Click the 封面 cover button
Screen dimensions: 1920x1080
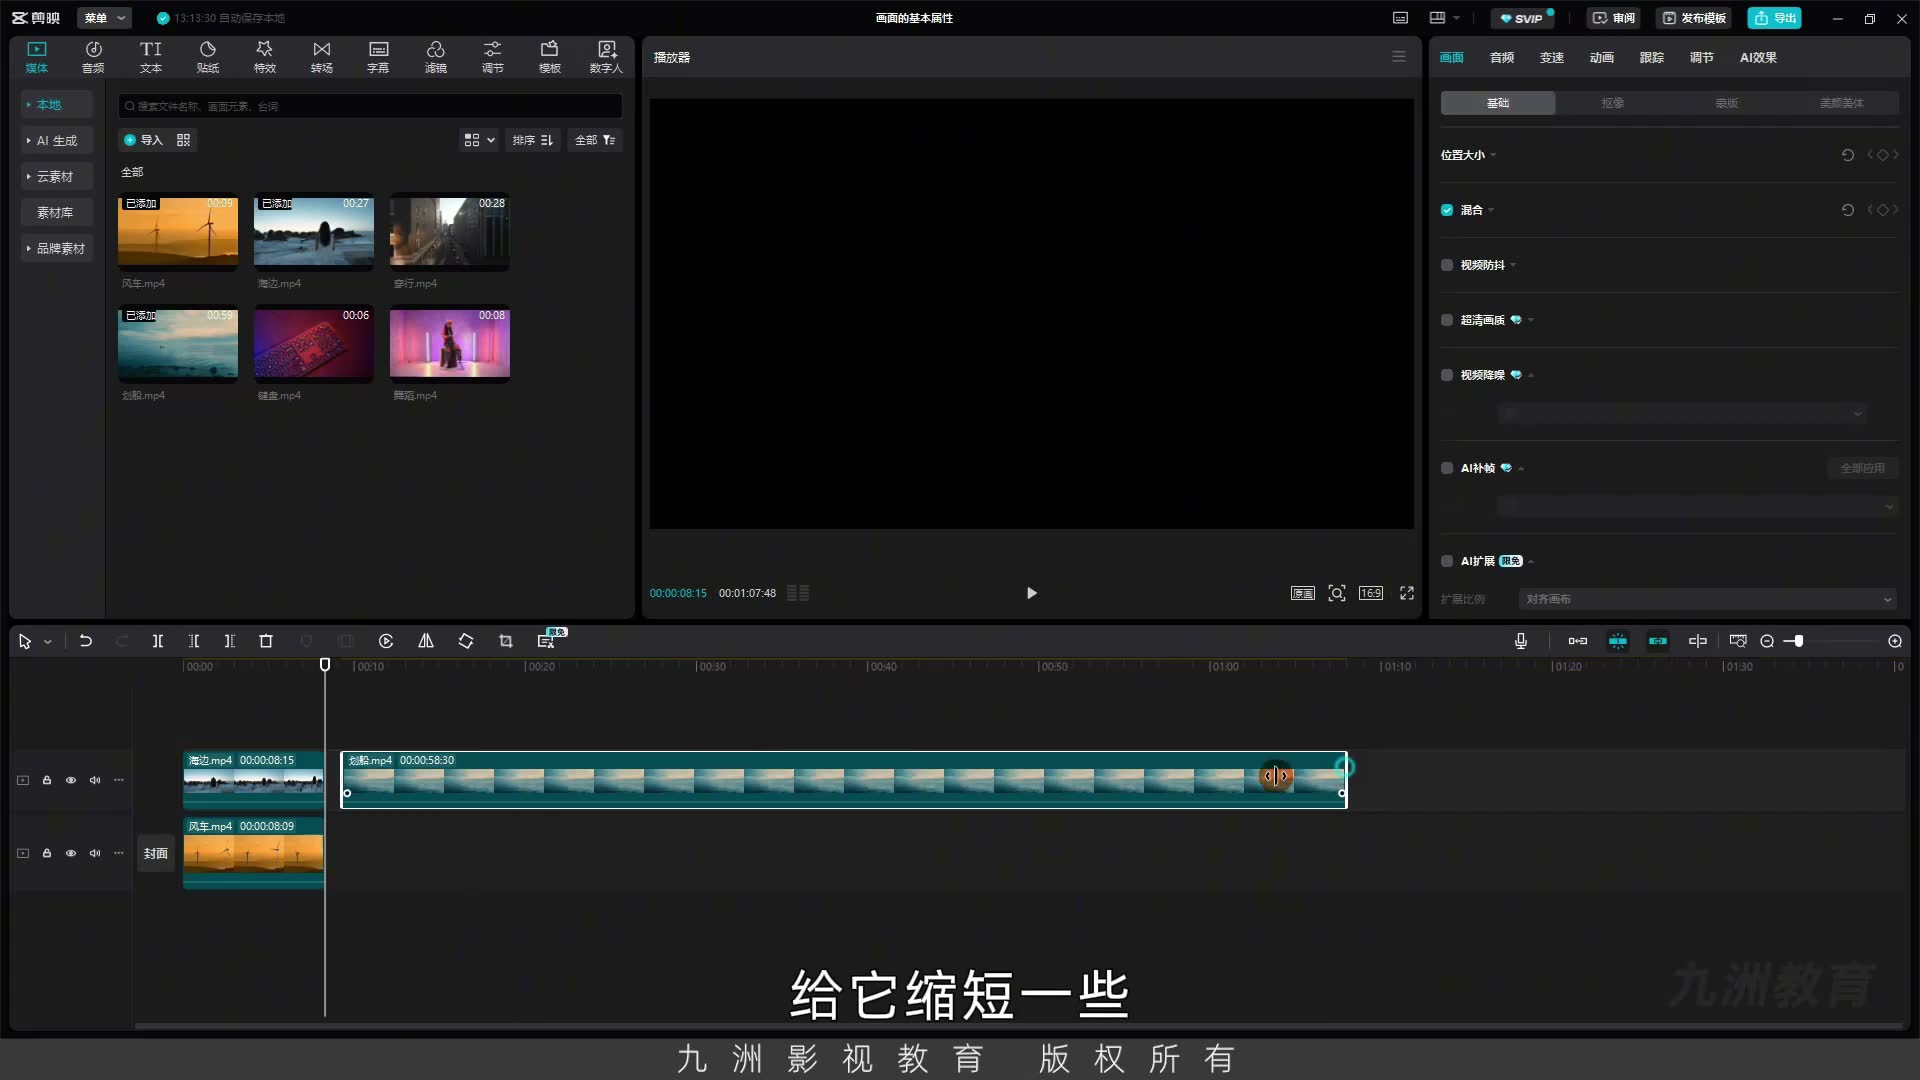tap(156, 853)
